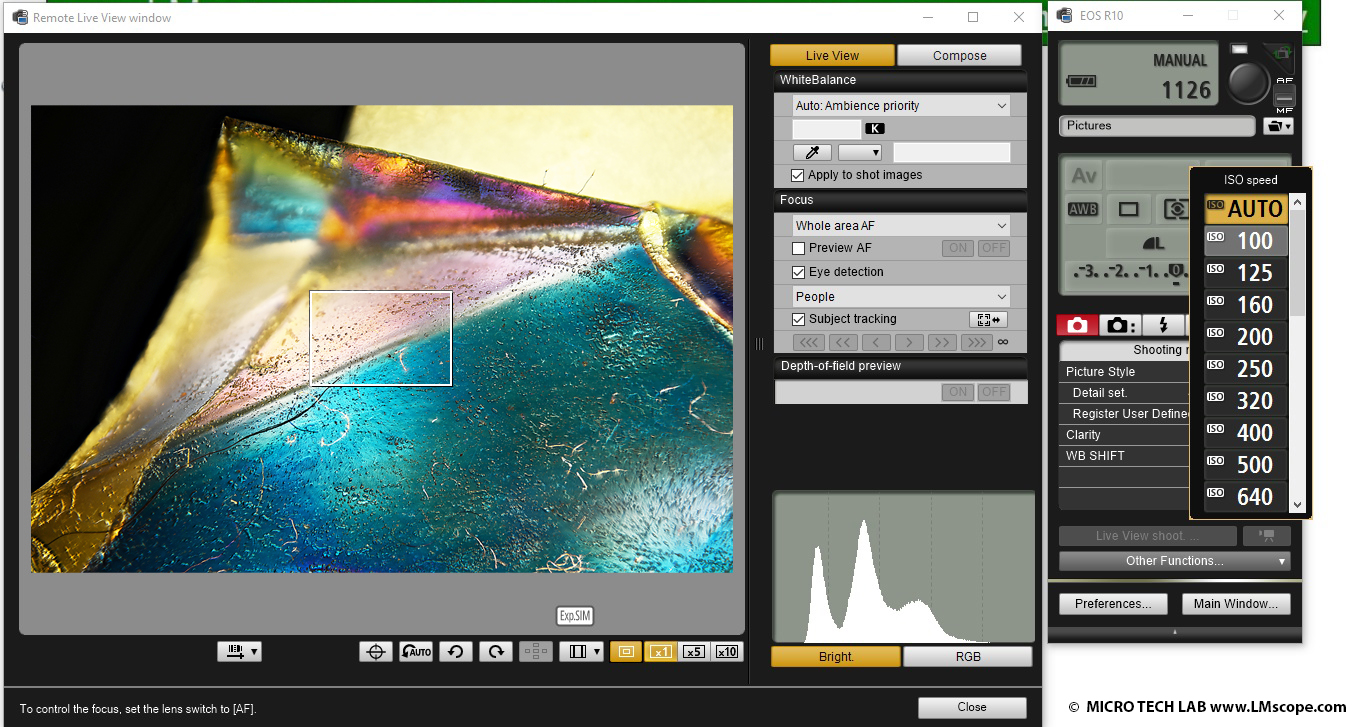Viewport: 1366px width, 727px height.
Task: Click the crosshair focus point icon
Action: (x=376, y=652)
